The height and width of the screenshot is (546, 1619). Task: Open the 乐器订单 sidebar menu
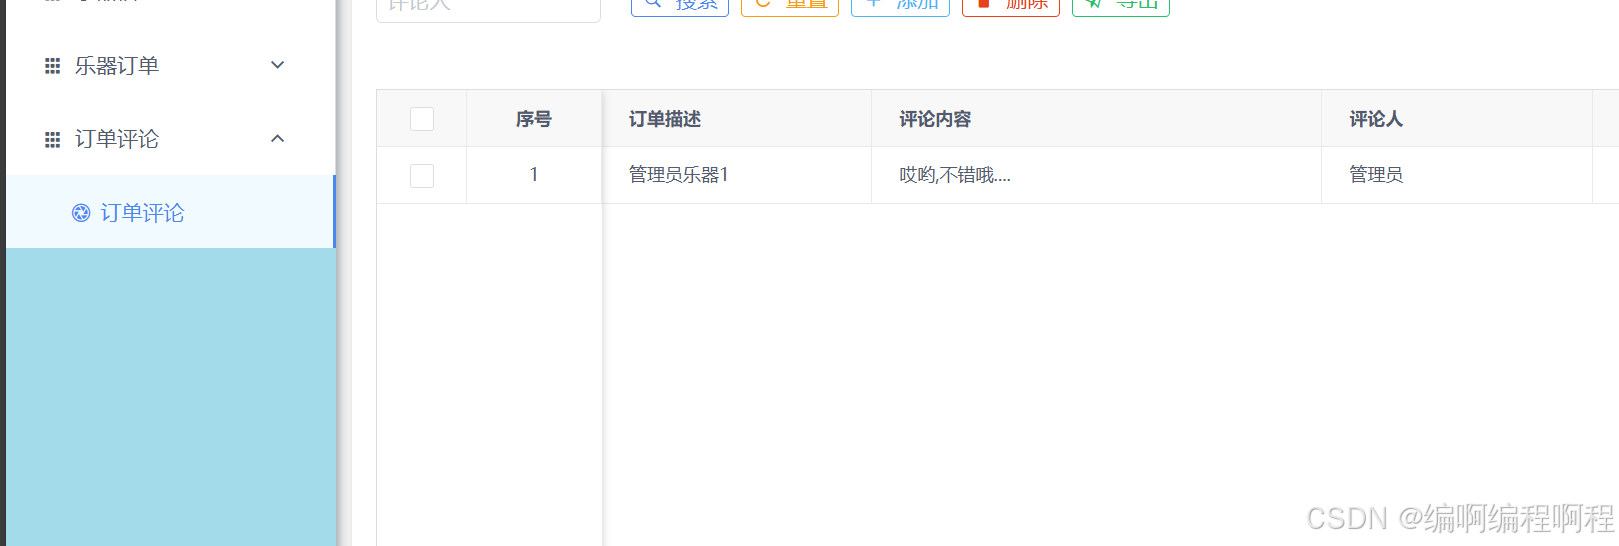(x=170, y=66)
